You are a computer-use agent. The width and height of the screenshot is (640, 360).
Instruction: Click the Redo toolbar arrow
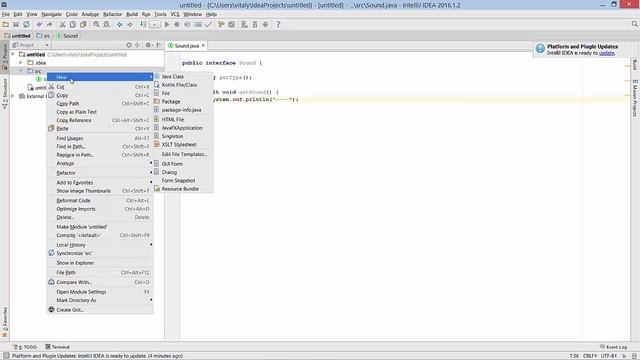click(49, 24)
